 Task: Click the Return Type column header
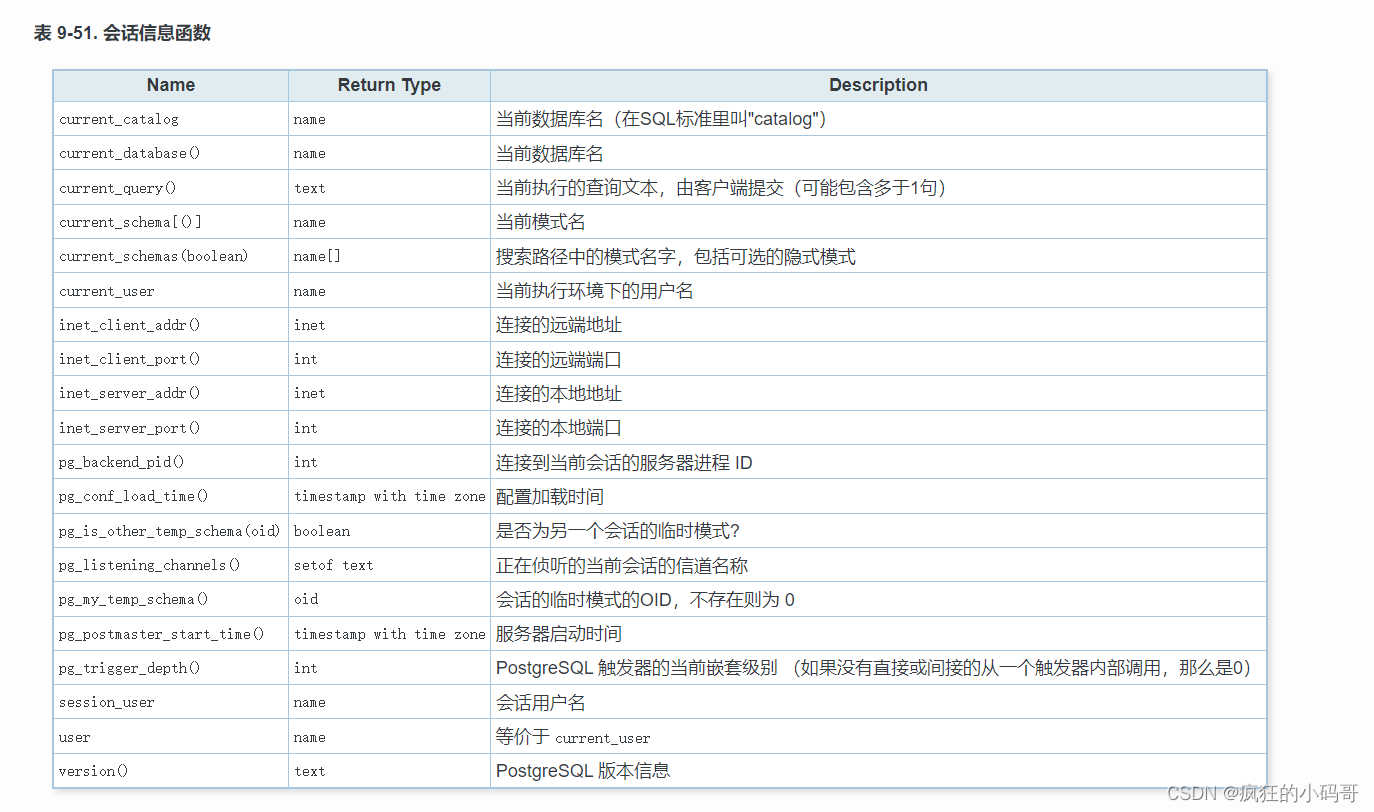tap(389, 85)
